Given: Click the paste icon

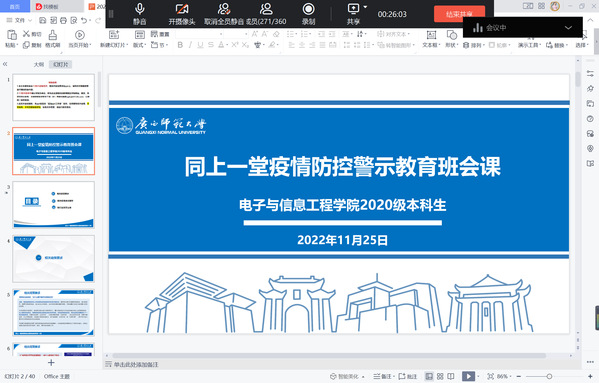Looking at the screenshot, I should [11, 35].
